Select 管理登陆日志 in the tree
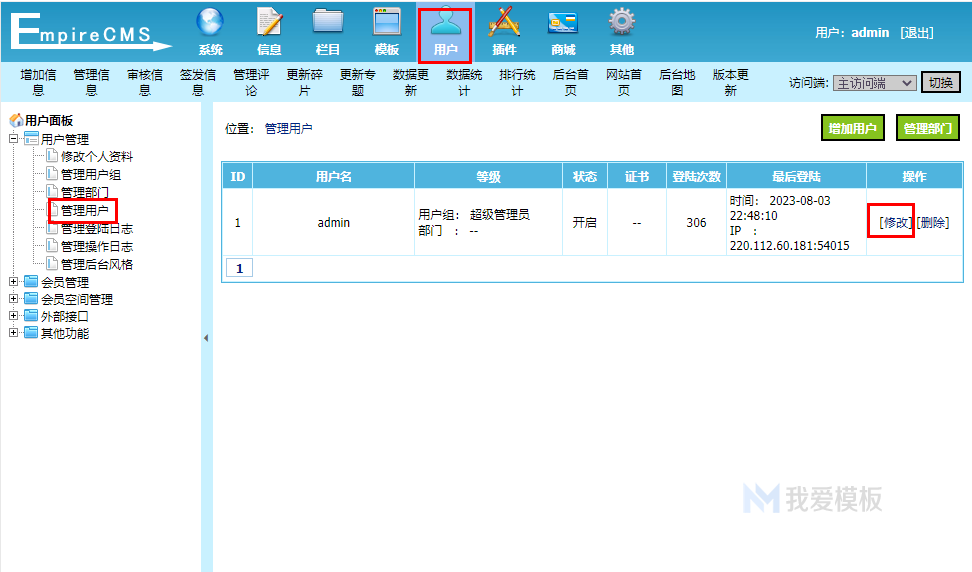 pos(97,229)
